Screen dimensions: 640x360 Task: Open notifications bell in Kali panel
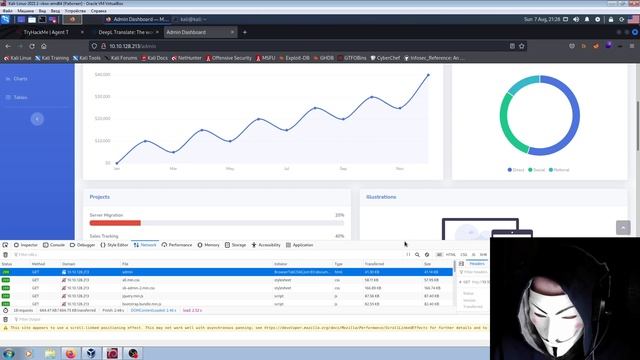click(x=587, y=19)
